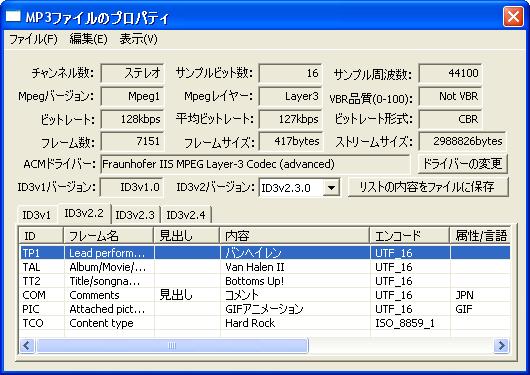Screen dimensions: 530x375
Task: Click the 属性/言語 column header
Action: coord(480,236)
